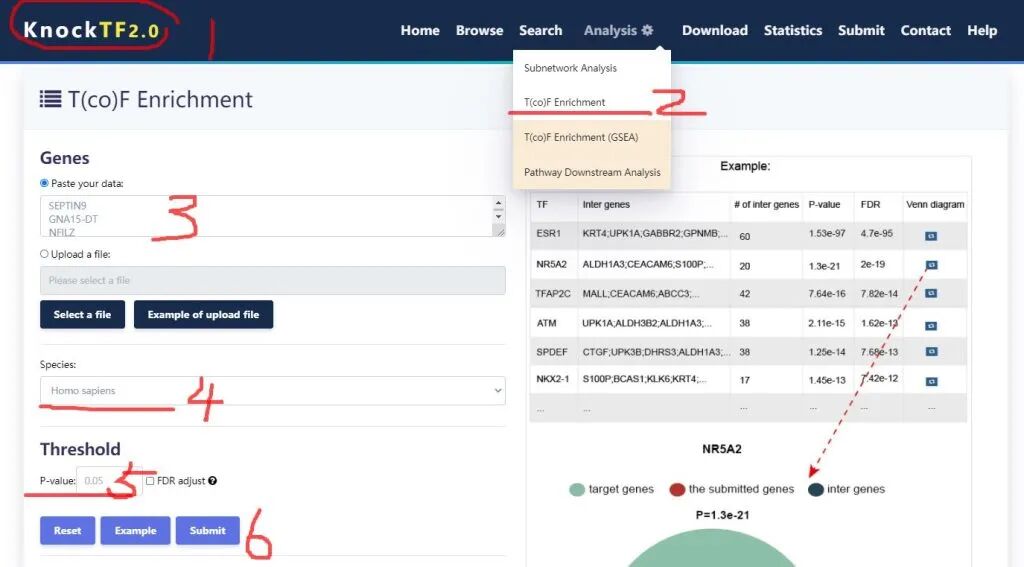Viewport: 1024px width, 567px height.
Task: Select the Upload a file radio button
Action: [x=44, y=254]
